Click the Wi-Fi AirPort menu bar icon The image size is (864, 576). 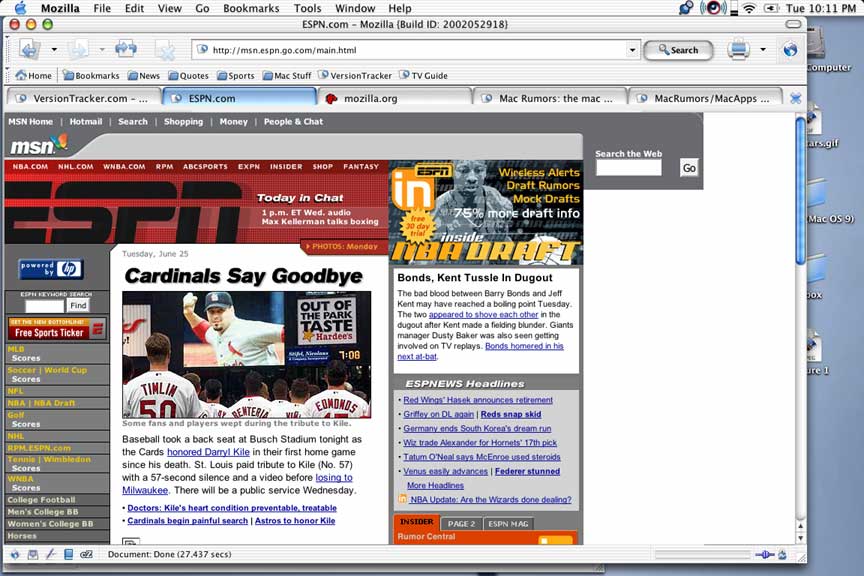point(749,8)
